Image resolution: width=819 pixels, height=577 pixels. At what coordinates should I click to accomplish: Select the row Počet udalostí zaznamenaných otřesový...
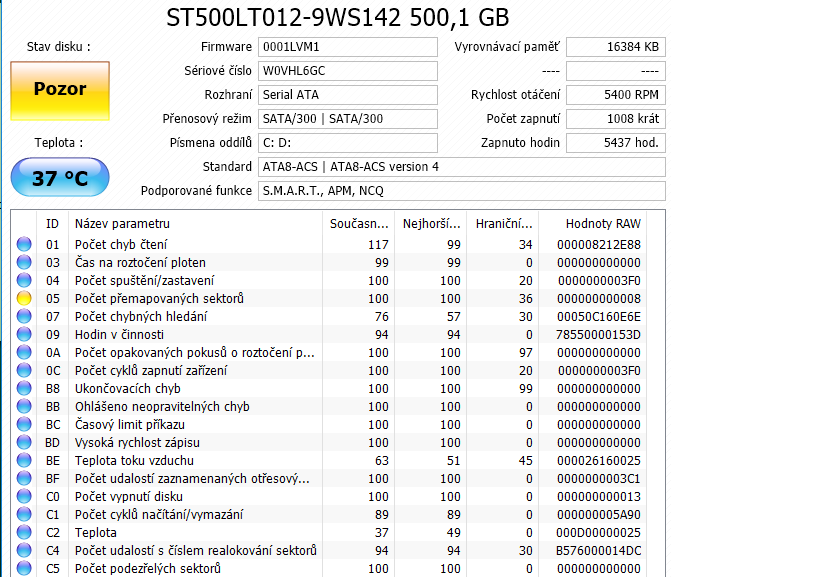pos(331,478)
